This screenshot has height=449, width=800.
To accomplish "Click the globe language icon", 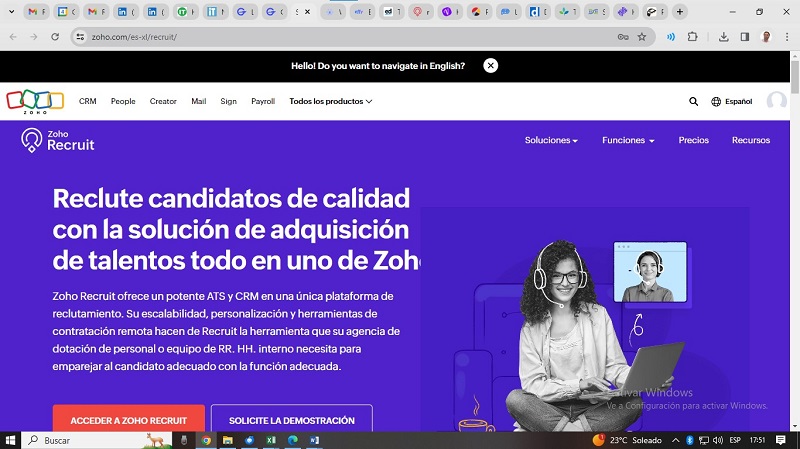I will coord(716,102).
